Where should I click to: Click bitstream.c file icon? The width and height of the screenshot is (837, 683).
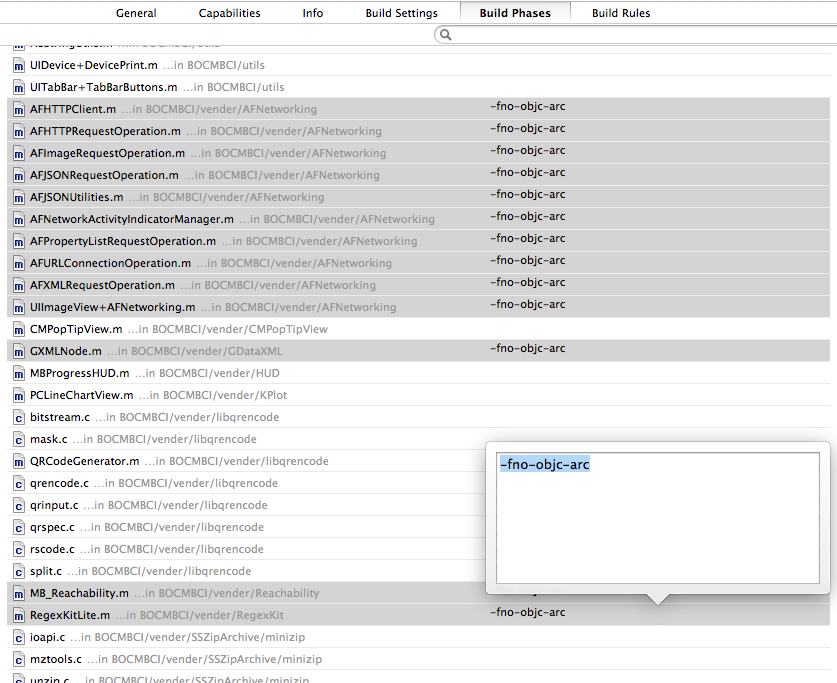(19, 418)
